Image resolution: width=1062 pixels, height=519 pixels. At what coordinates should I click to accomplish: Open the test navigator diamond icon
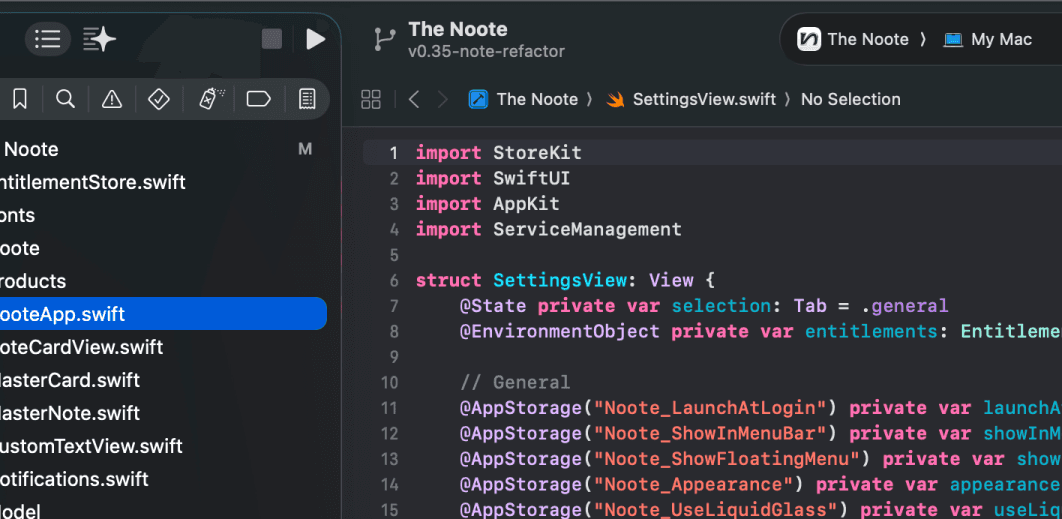pos(158,100)
